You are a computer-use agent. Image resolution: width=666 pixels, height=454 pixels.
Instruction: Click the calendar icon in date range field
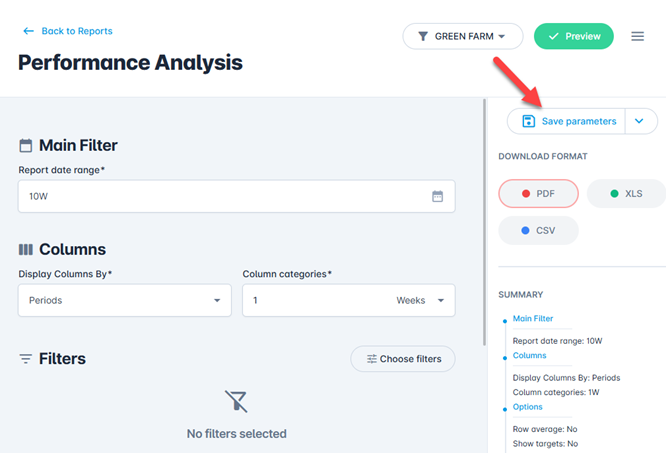(437, 197)
